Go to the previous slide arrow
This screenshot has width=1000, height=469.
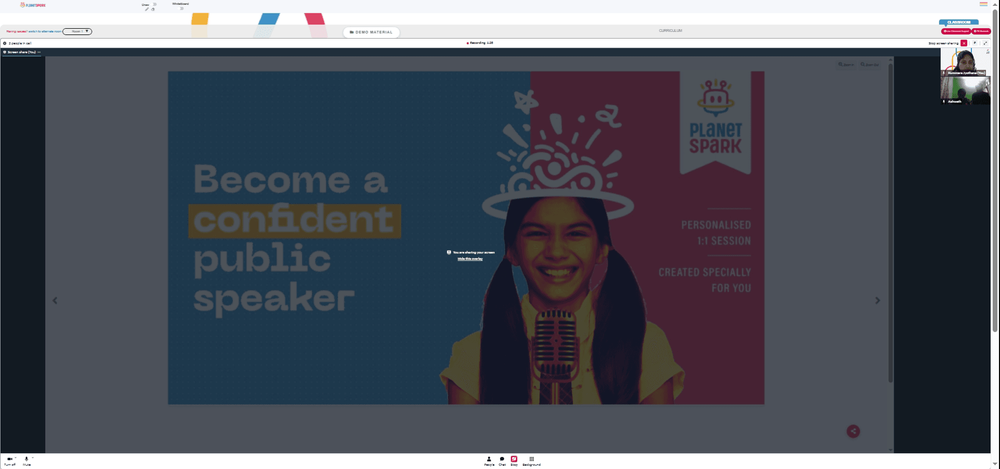55,301
